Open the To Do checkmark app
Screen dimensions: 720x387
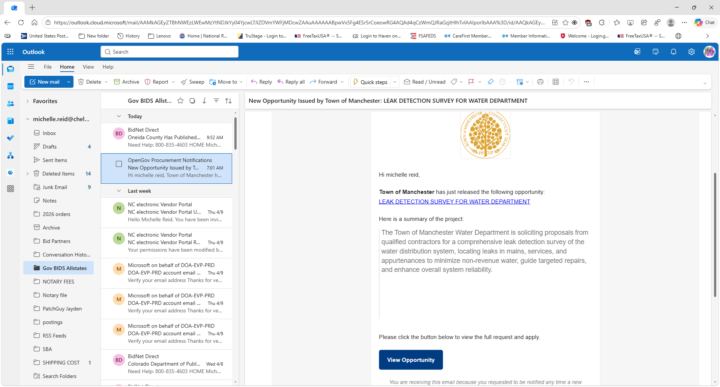pos(10,138)
